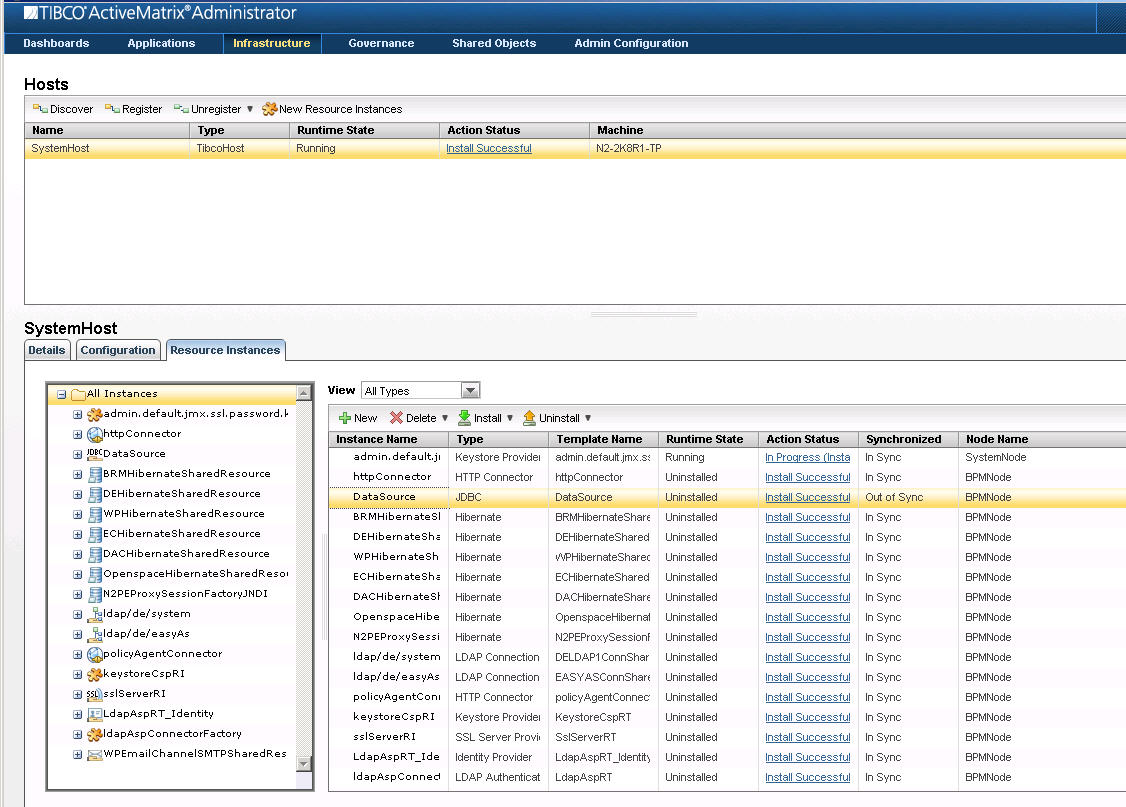Switch to the Details tab
The width and height of the screenshot is (1126, 807).
pyautogui.click(x=47, y=350)
